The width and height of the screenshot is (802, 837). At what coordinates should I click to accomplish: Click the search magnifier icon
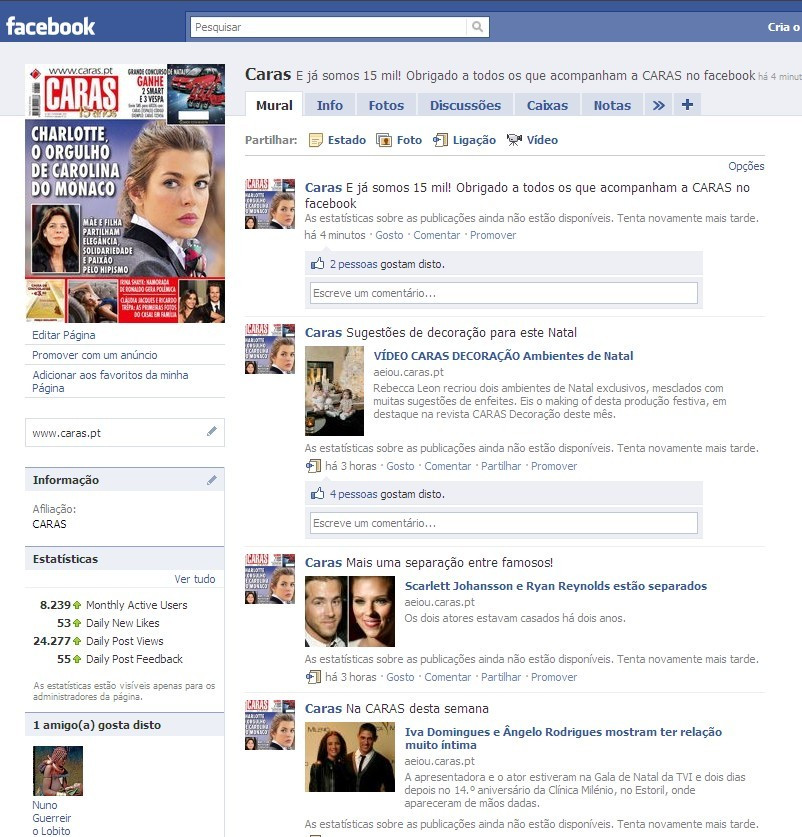477,27
